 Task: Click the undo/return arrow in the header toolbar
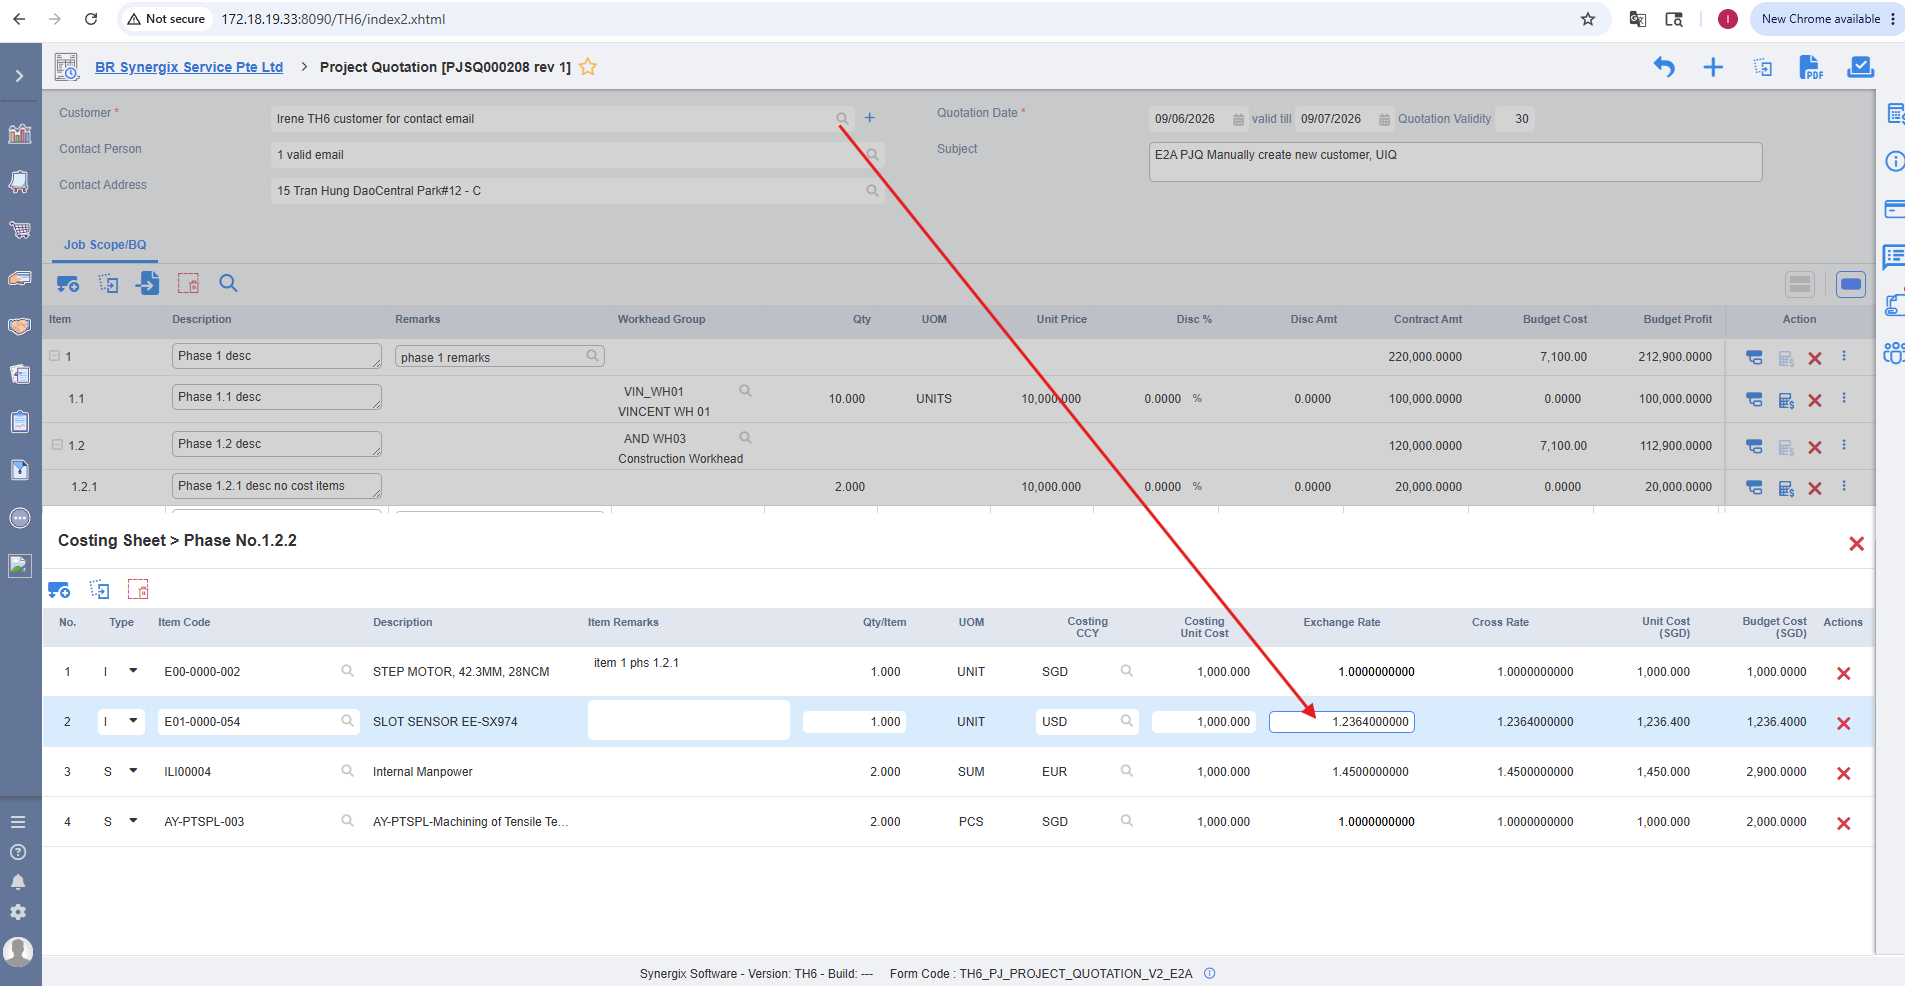1664,67
